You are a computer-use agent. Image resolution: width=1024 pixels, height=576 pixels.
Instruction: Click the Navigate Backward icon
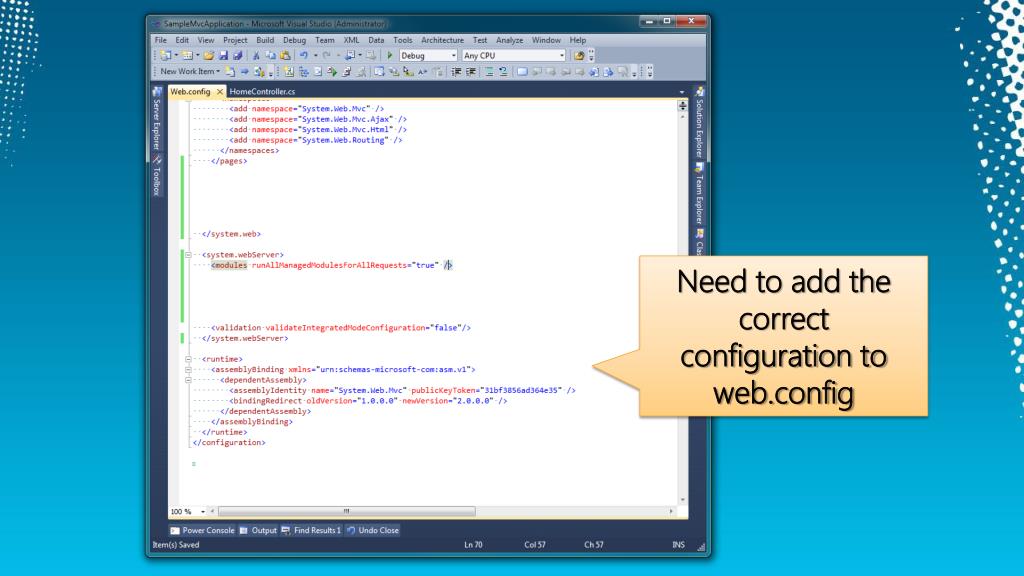pos(350,56)
